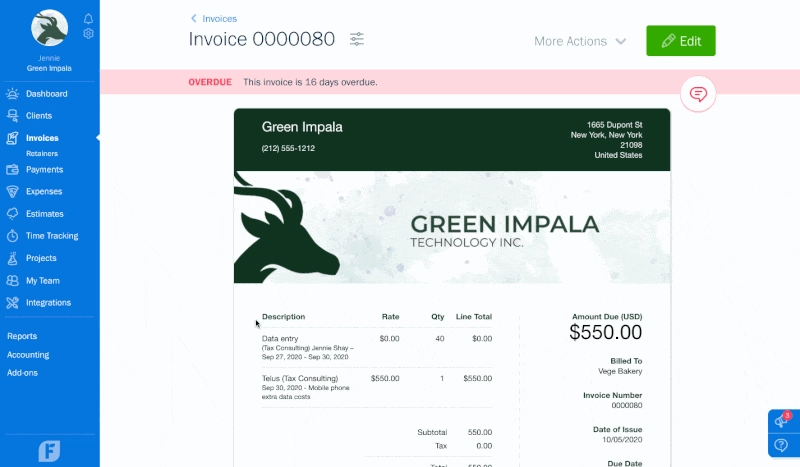Click the Line Total column header
Image resolution: width=800 pixels, height=467 pixels.
pyautogui.click(x=473, y=316)
